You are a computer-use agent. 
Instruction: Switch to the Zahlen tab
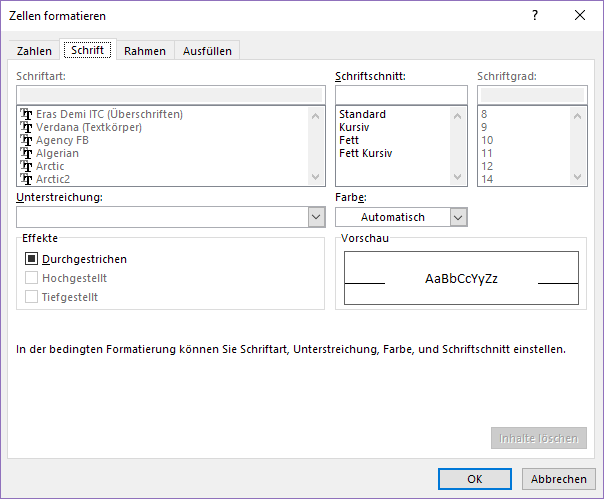coord(34,51)
